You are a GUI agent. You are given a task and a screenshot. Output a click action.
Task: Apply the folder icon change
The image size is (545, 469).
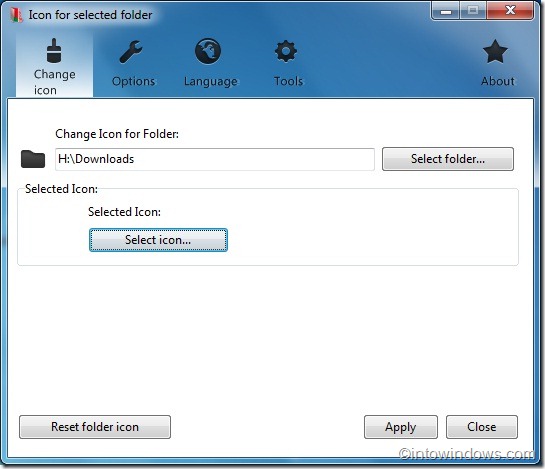coord(400,427)
